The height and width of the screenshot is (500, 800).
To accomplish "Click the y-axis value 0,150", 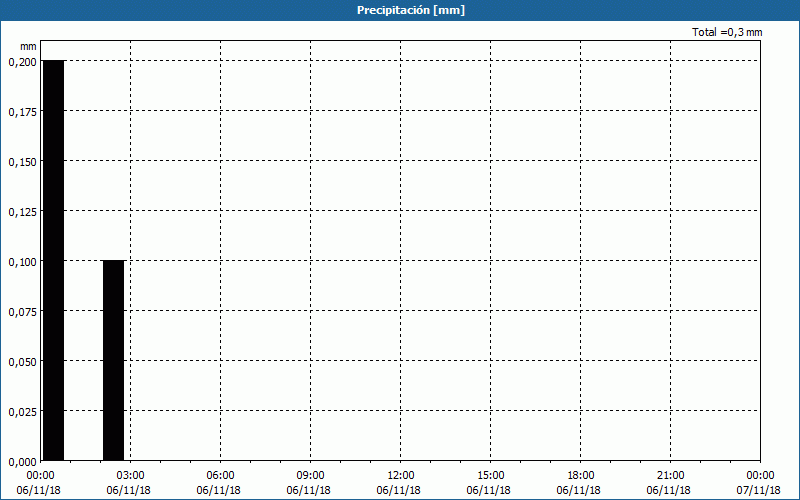I will point(23,162).
